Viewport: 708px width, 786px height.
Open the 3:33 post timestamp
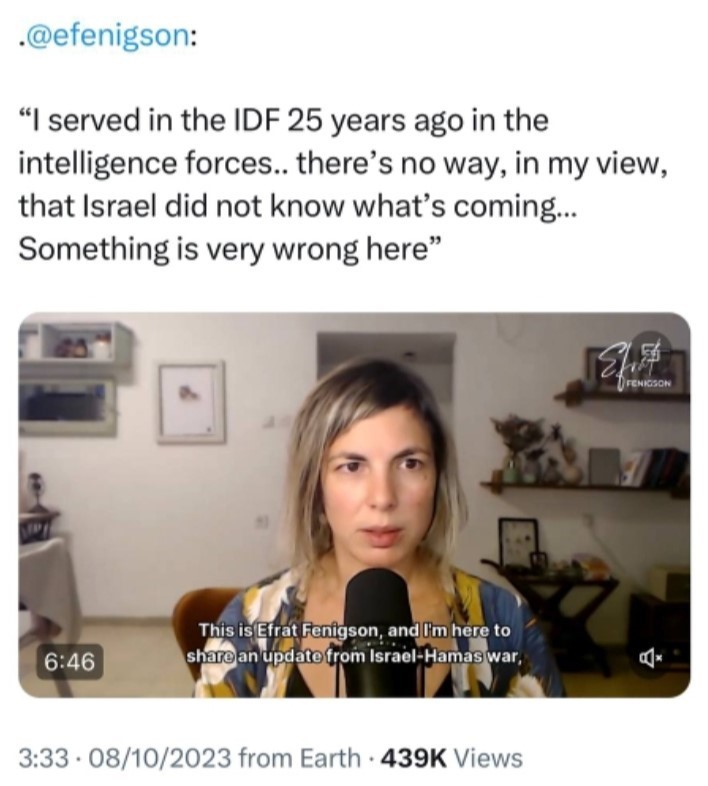[x=43, y=757]
